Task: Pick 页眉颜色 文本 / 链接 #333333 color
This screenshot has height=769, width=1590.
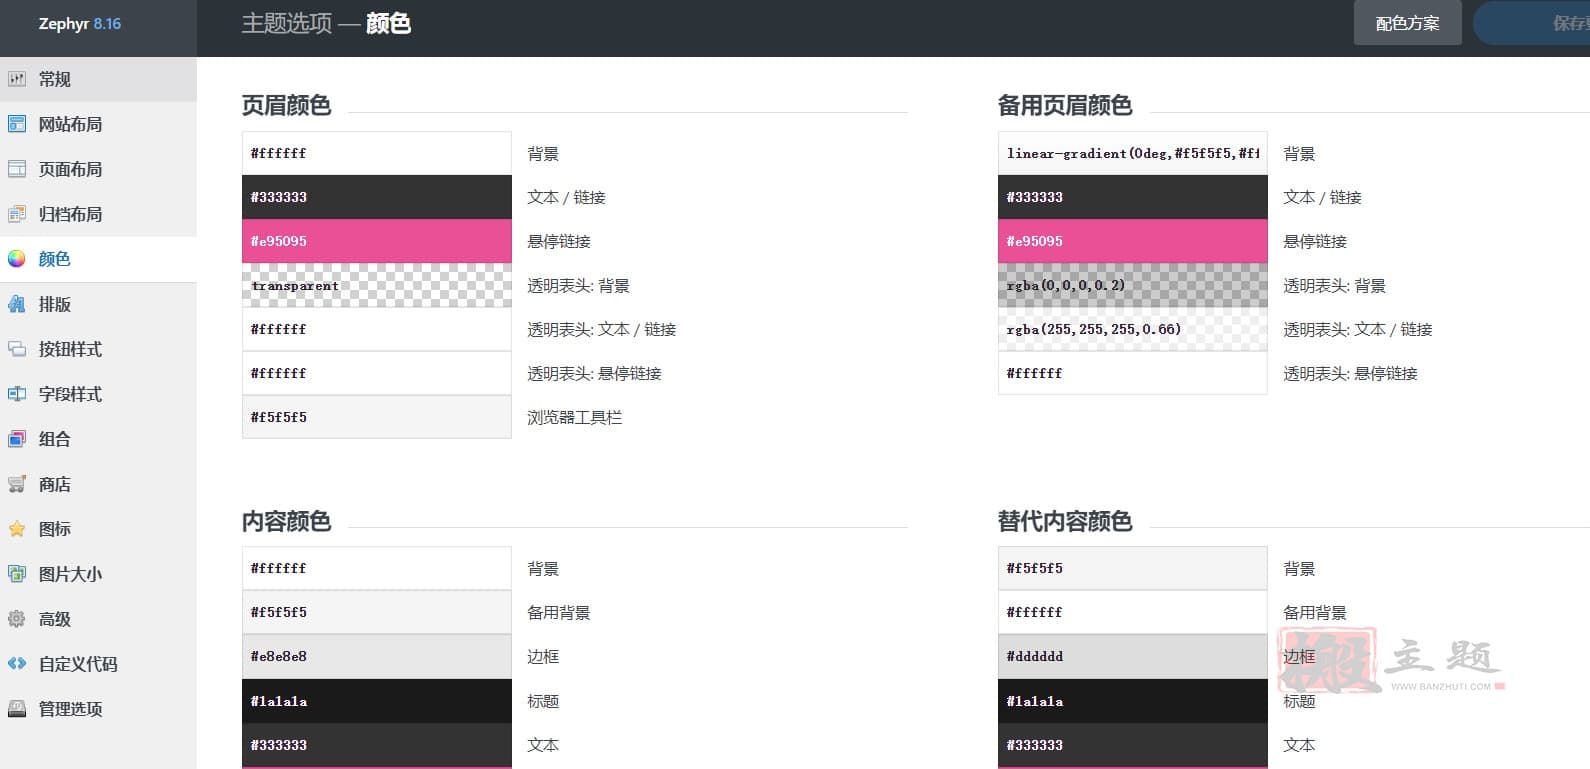Action: pos(377,197)
